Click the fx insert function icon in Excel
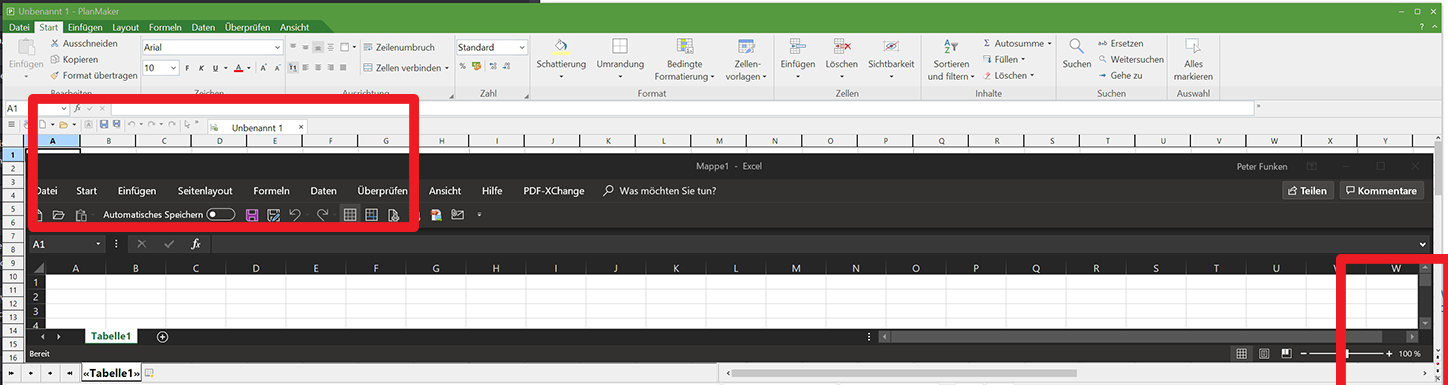 pyautogui.click(x=196, y=244)
